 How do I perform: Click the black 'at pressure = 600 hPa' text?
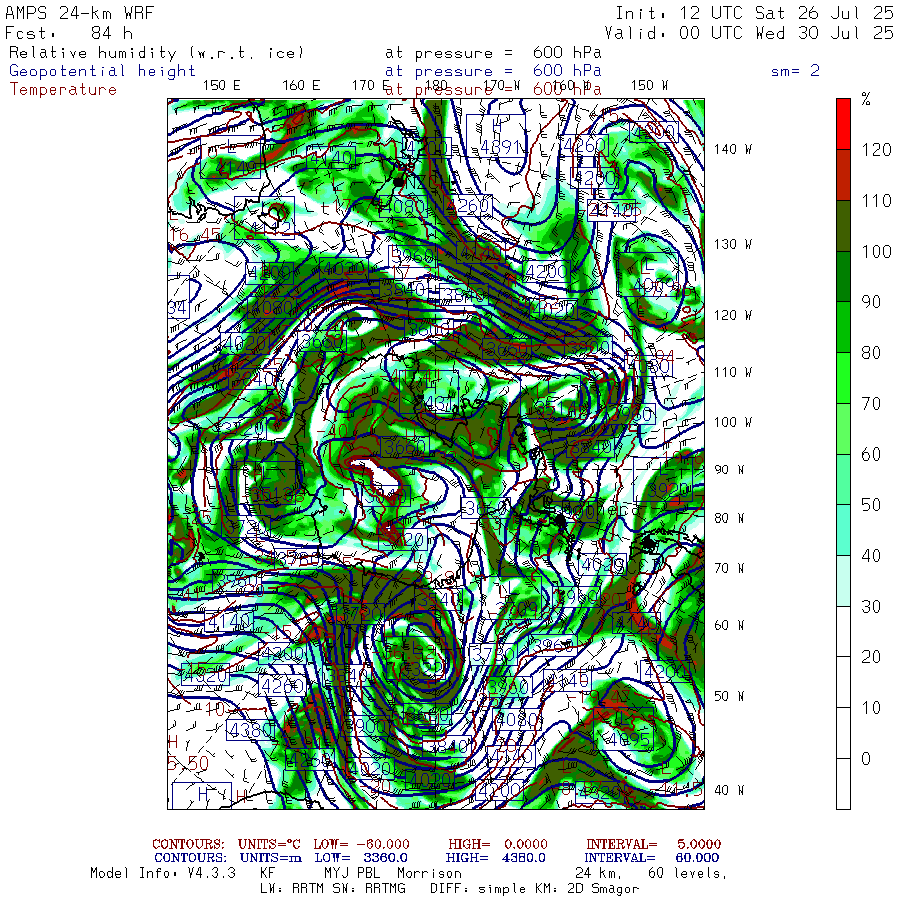coord(493,53)
